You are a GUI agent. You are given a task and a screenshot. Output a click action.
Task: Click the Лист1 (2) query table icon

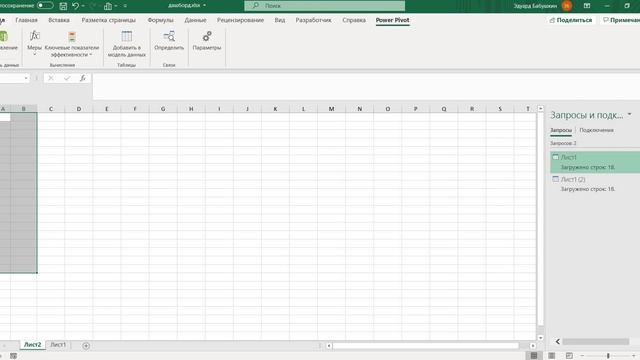pyautogui.click(x=556, y=179)
